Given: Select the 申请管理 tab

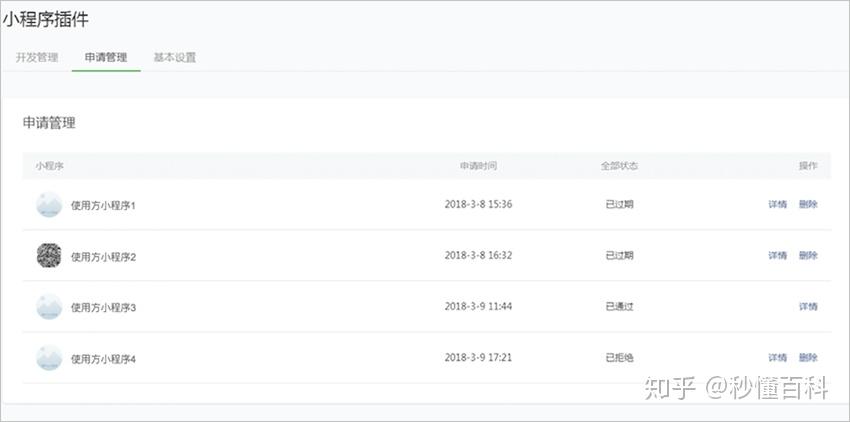Looking at the screenshot, I should pos(106,58).
